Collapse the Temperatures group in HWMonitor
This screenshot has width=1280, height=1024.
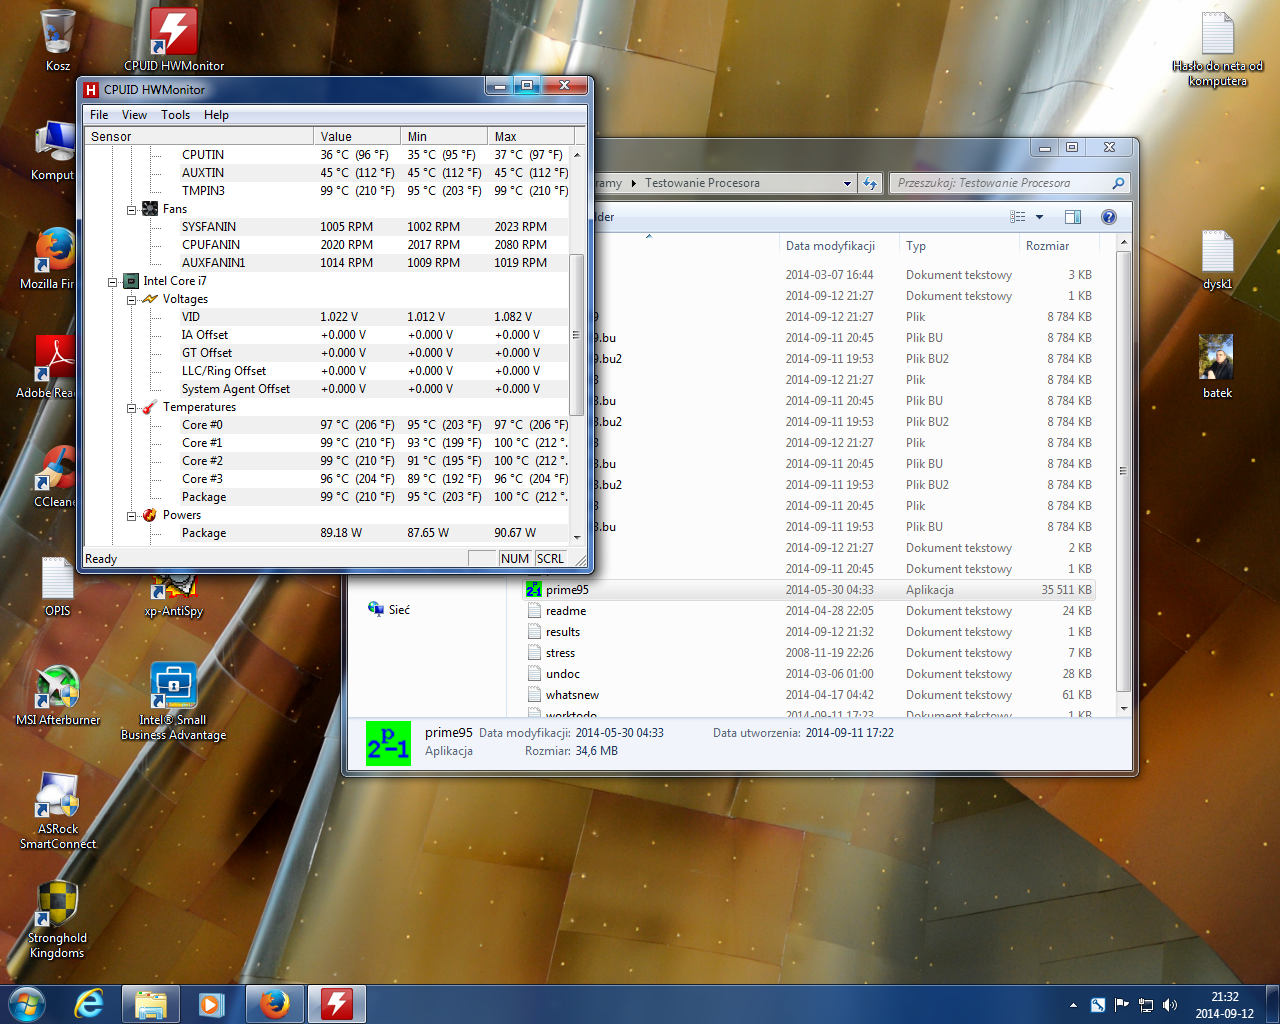[x=132, y=407]
